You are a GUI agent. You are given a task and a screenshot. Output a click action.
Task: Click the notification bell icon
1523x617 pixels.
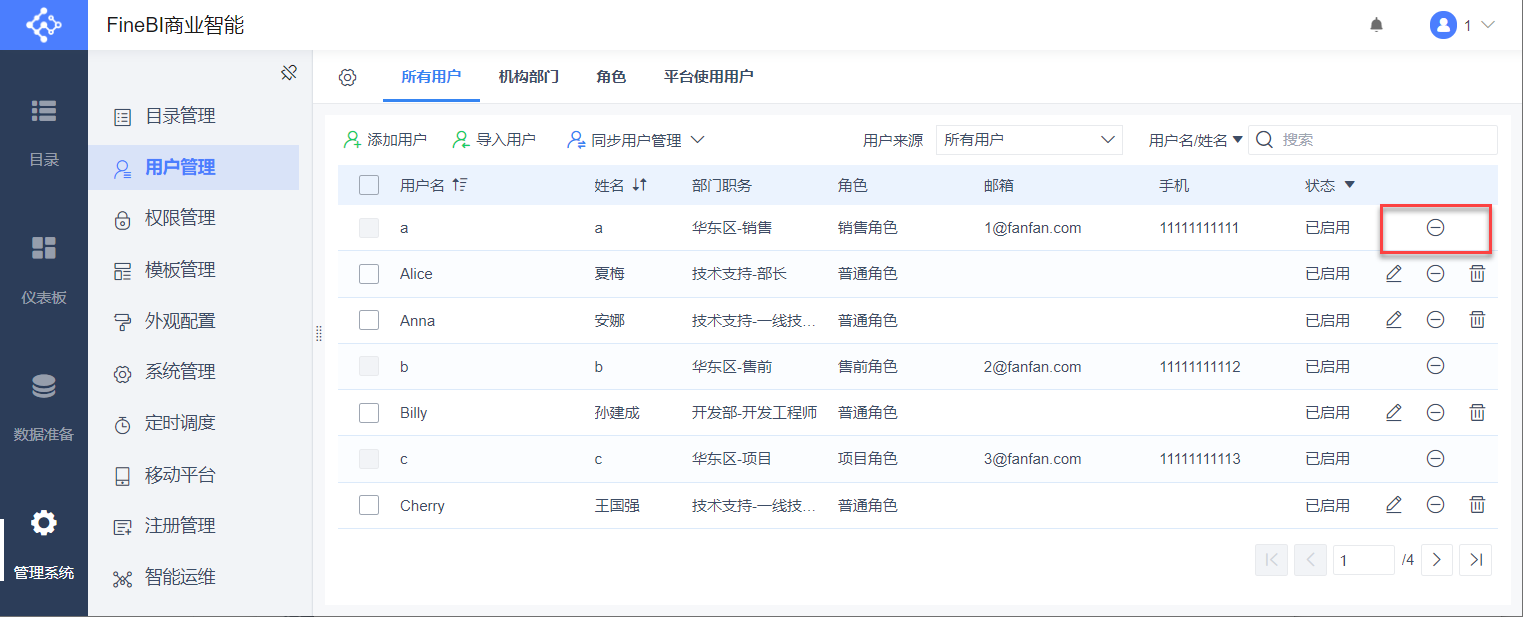1376,25
